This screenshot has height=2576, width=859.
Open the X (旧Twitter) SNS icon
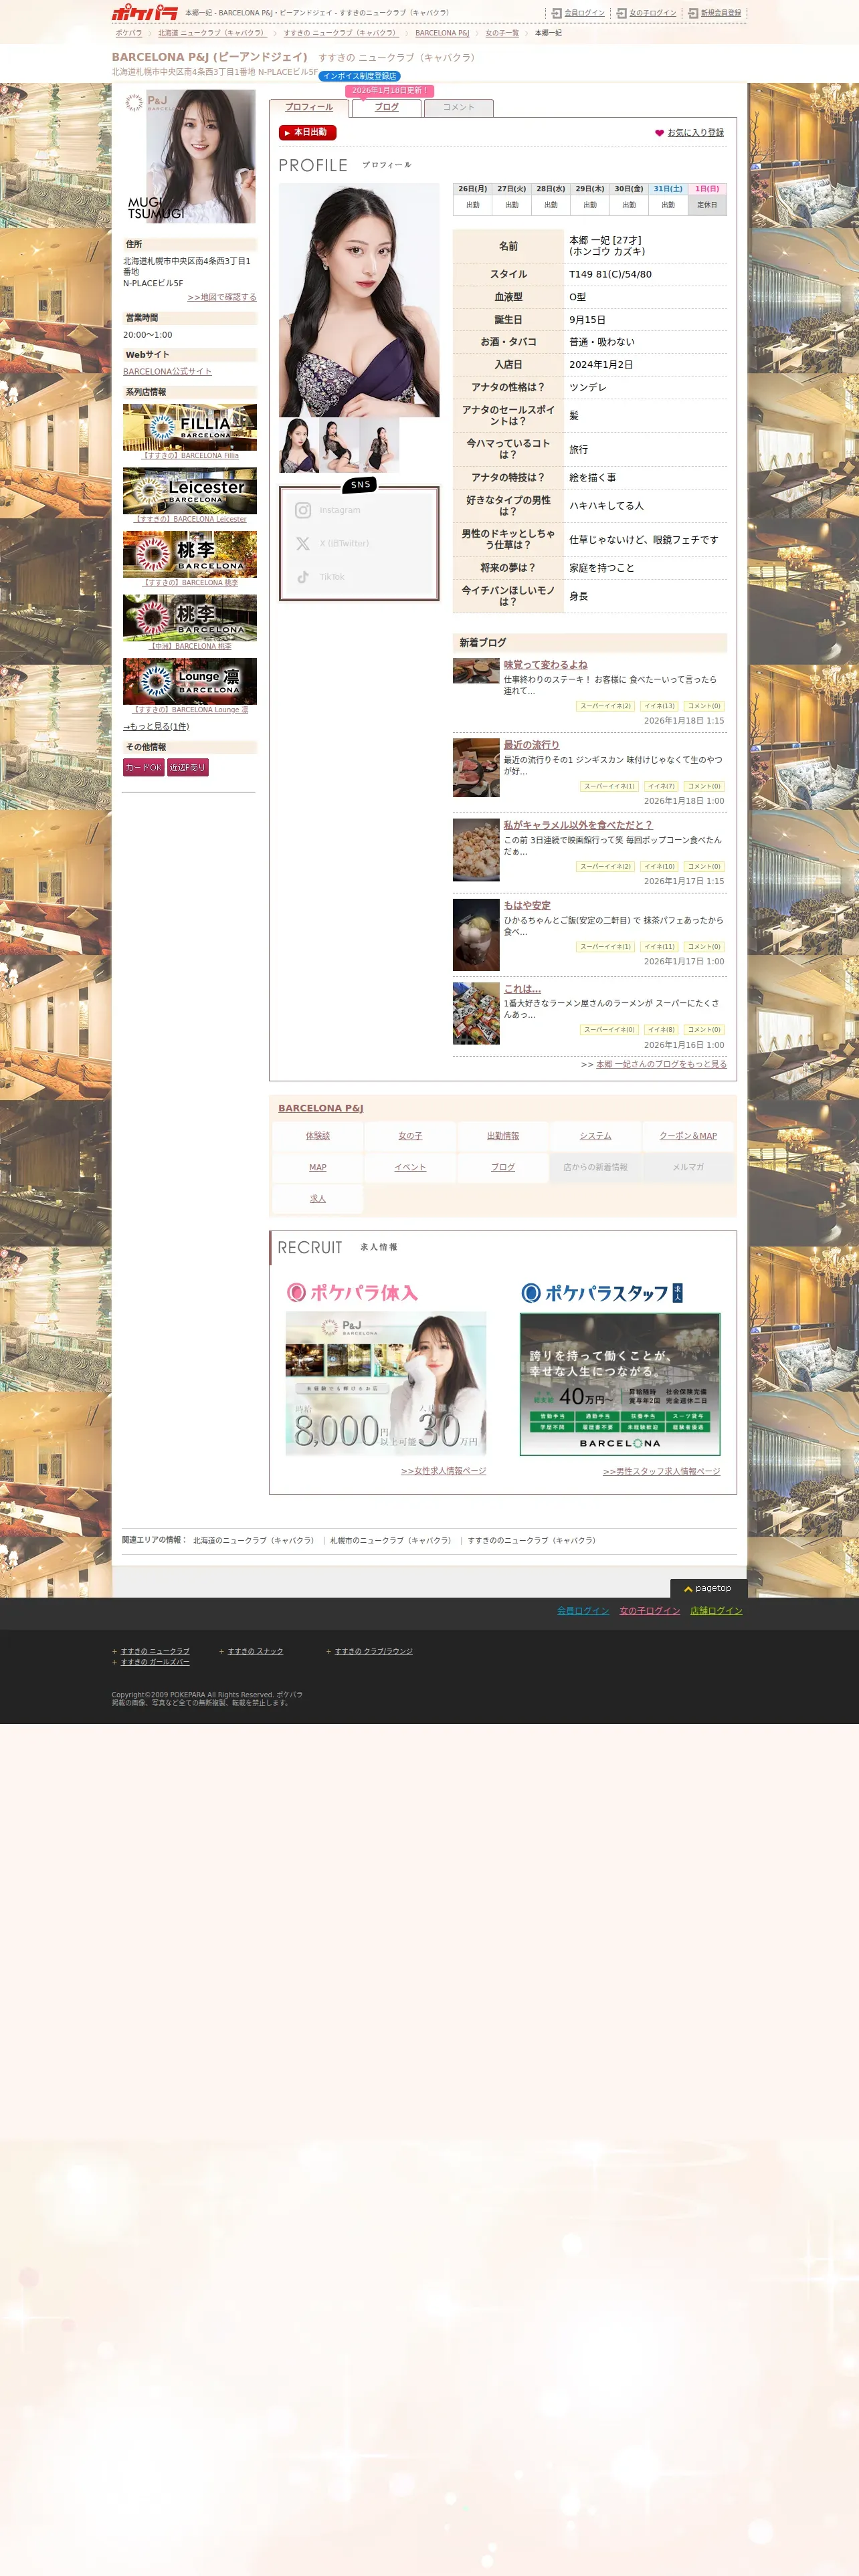click(302, 544)
